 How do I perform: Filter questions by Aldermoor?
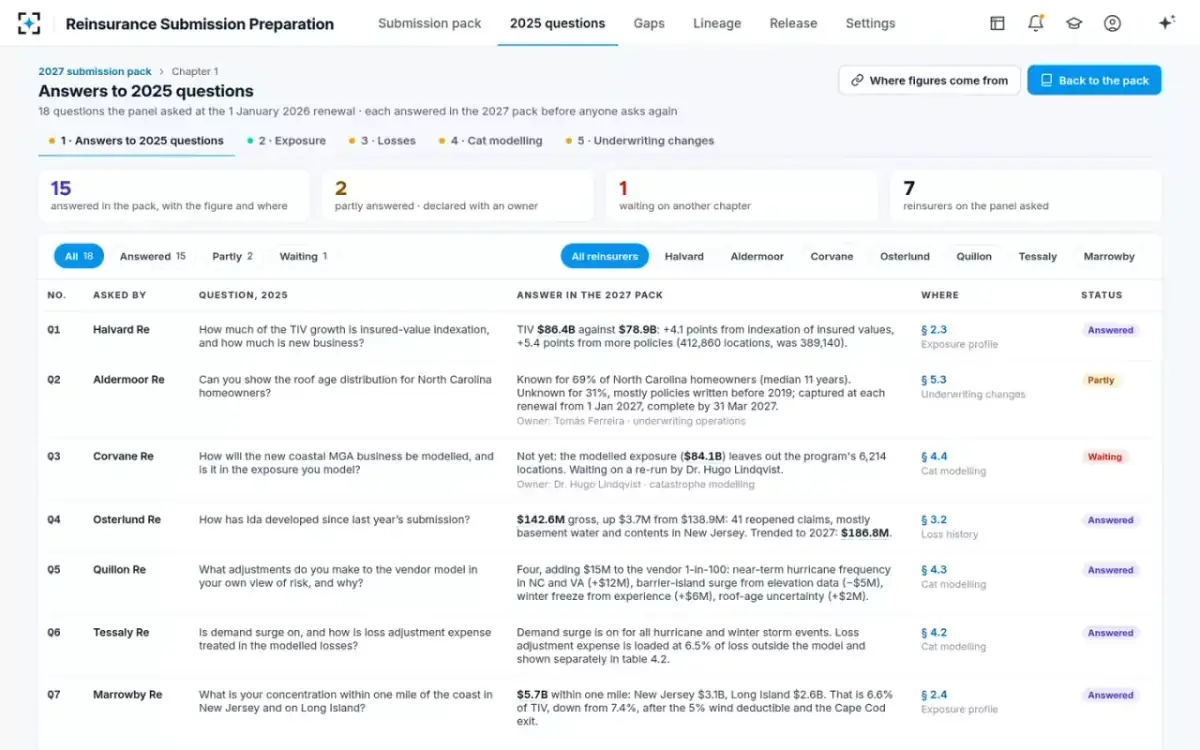click(x=757, y=256)
